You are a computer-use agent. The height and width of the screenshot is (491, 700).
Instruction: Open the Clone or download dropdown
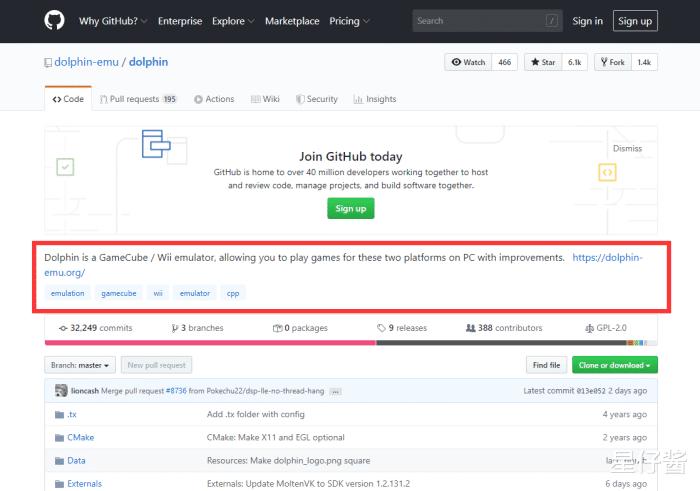point(617,366)
